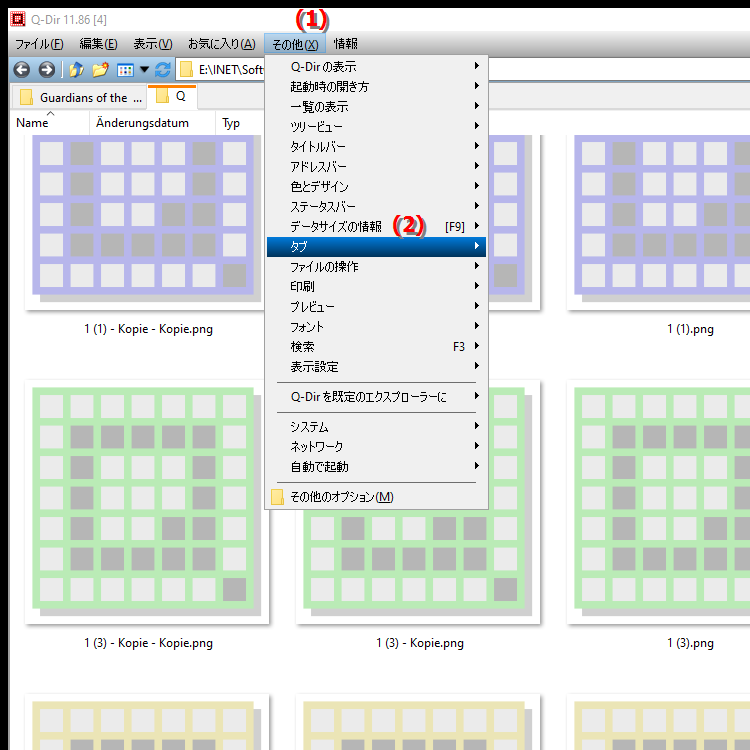The height and width of the screenshot is (750, 750).
Task: Click file name 1 (1).png
Action: [690, 329]
